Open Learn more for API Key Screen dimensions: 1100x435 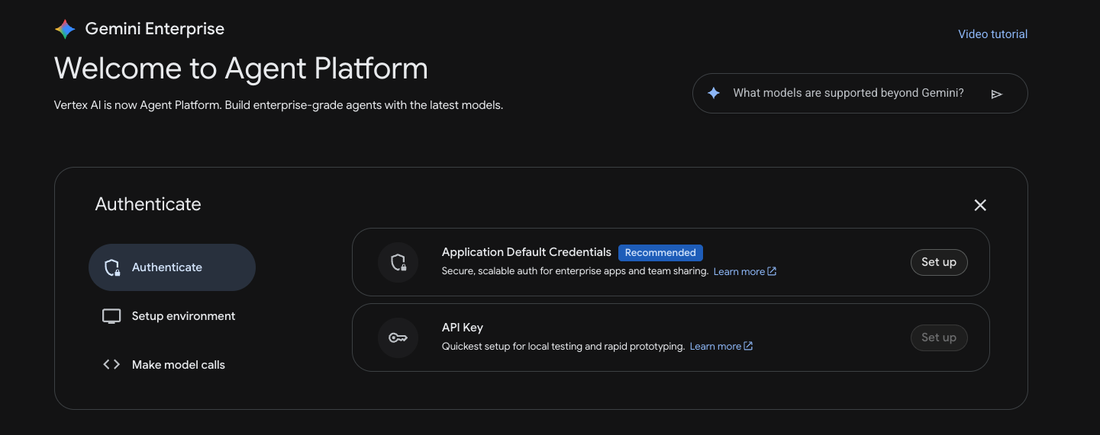(721, 347)
